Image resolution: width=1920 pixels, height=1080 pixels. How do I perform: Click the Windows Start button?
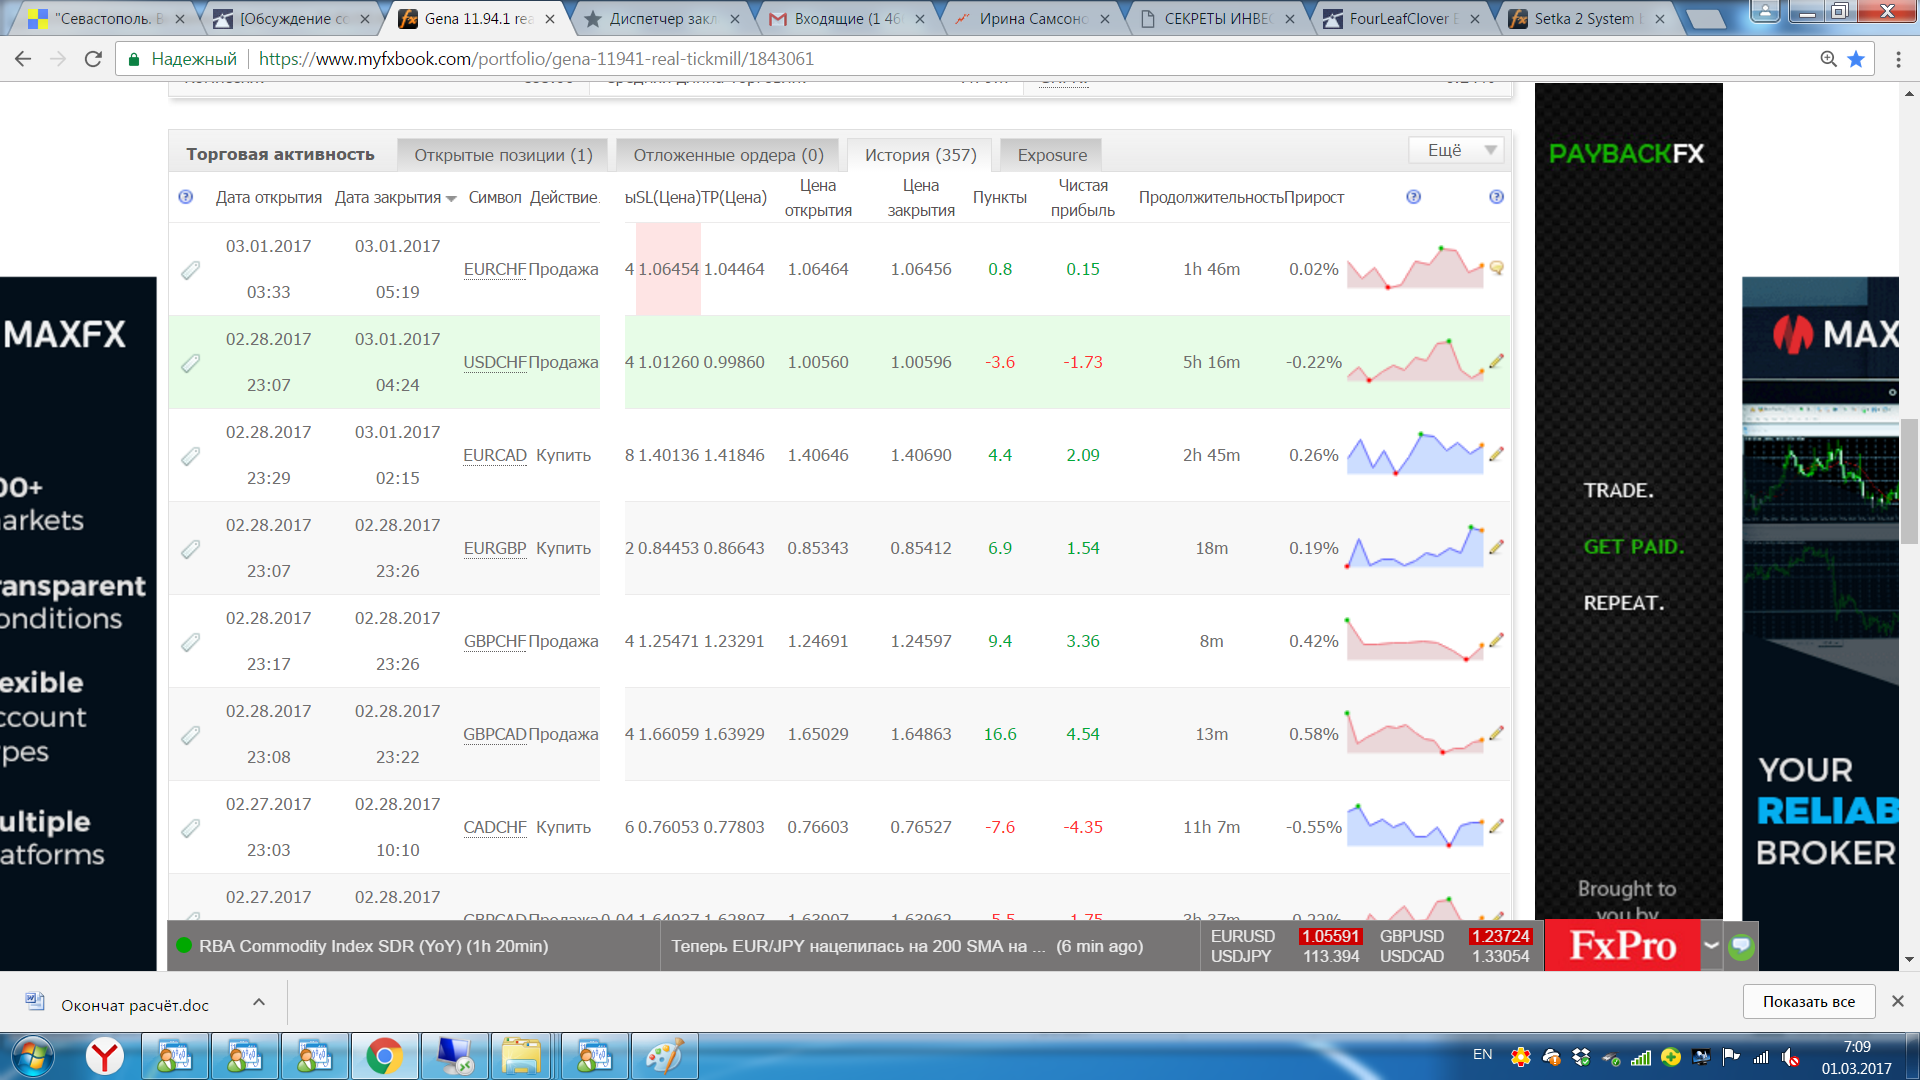pos(33,1056)
